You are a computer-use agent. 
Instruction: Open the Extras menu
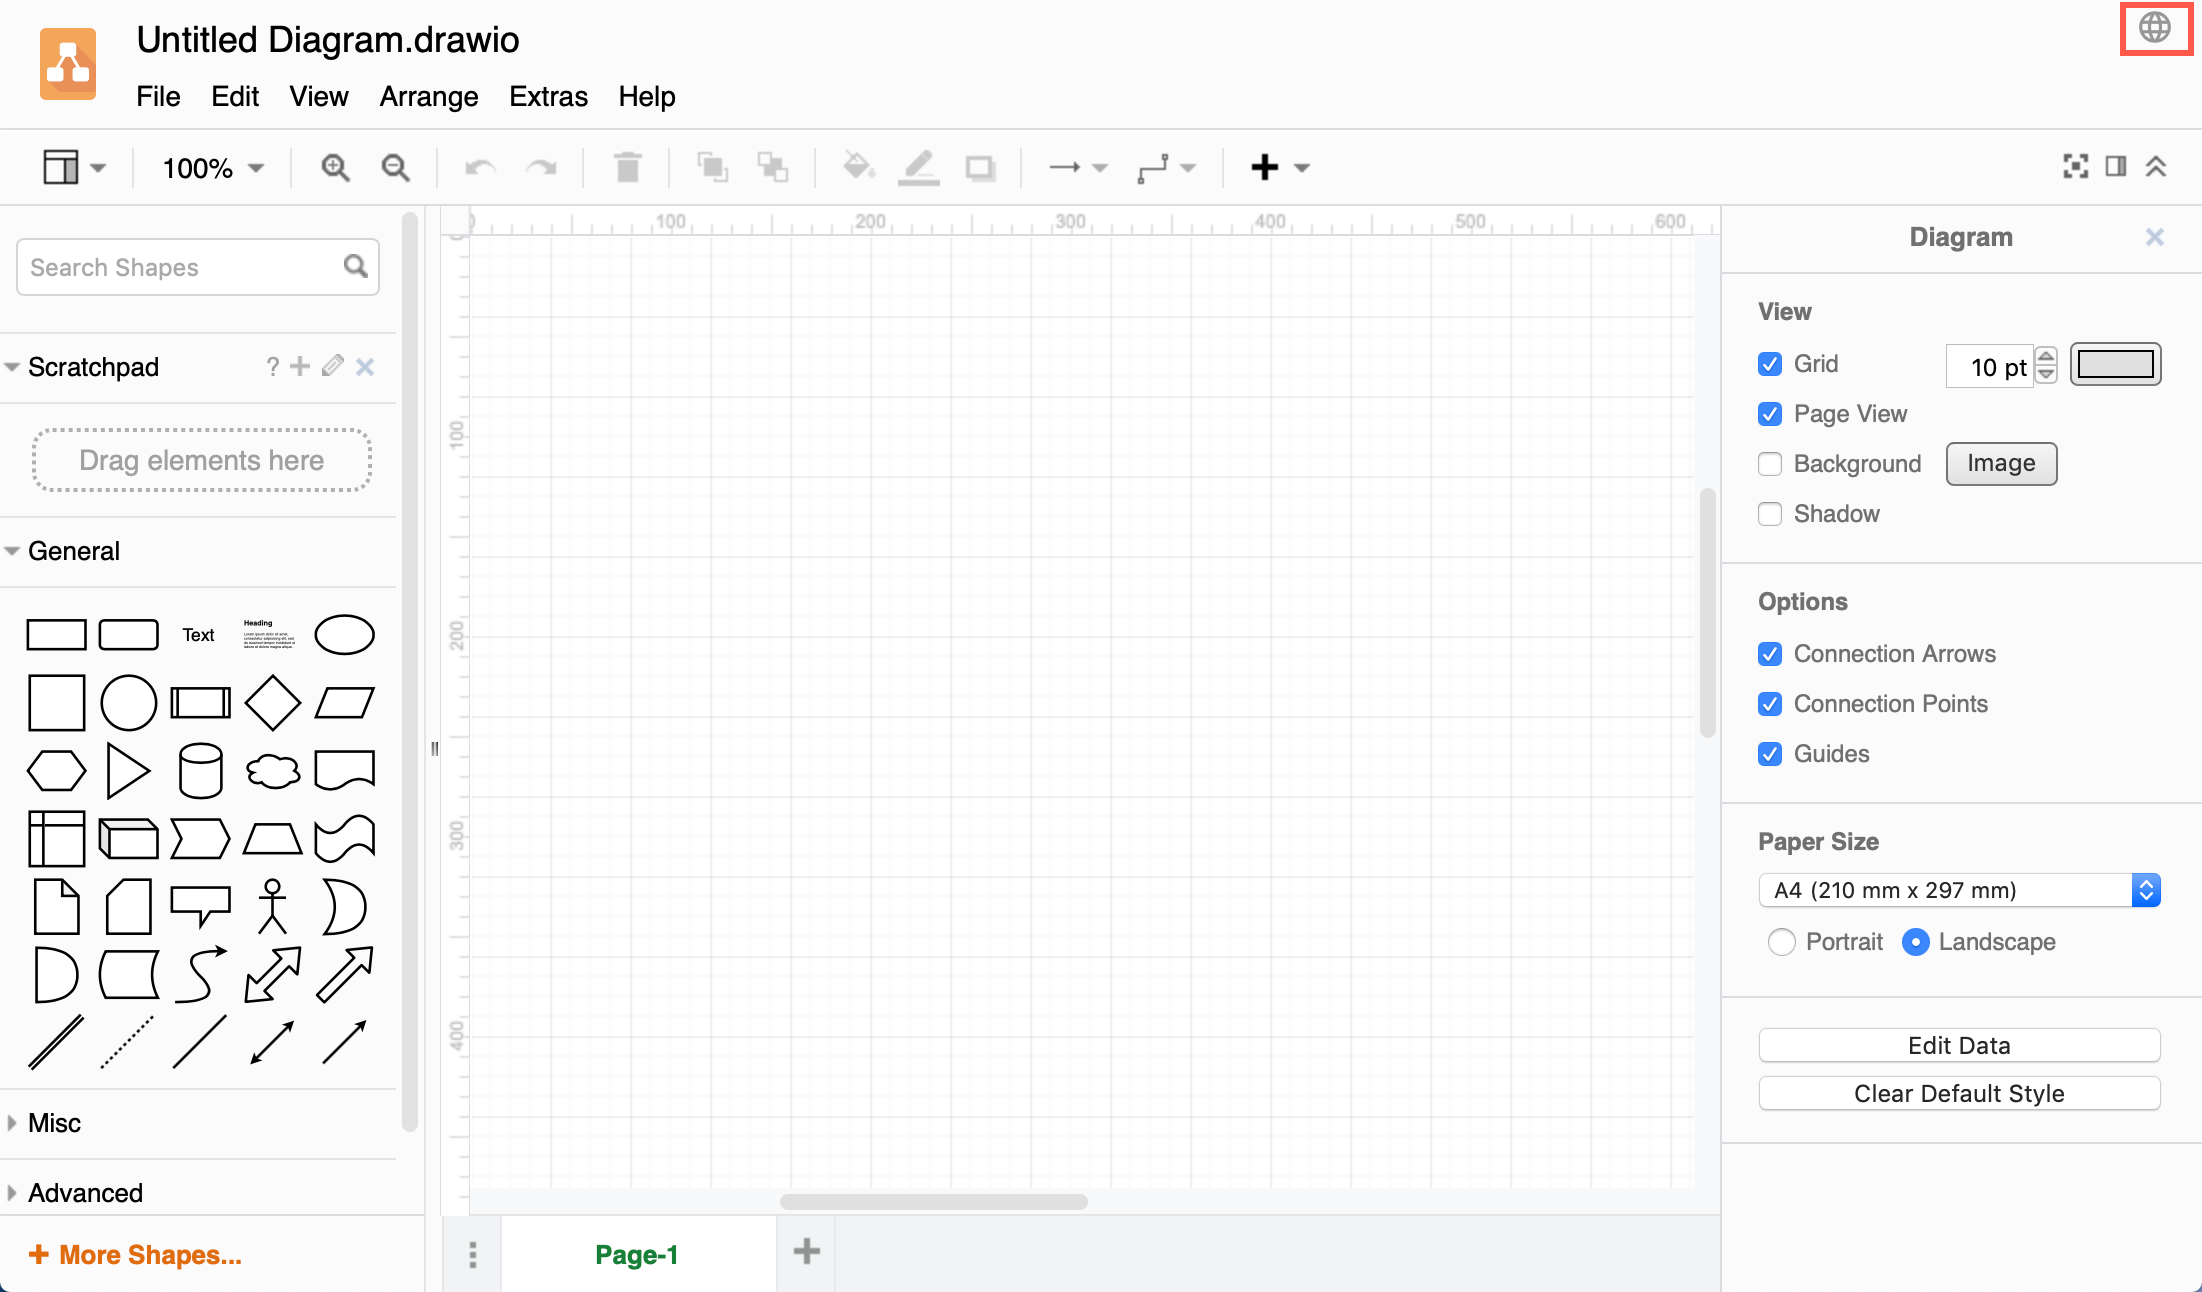(x=548, y=96)
